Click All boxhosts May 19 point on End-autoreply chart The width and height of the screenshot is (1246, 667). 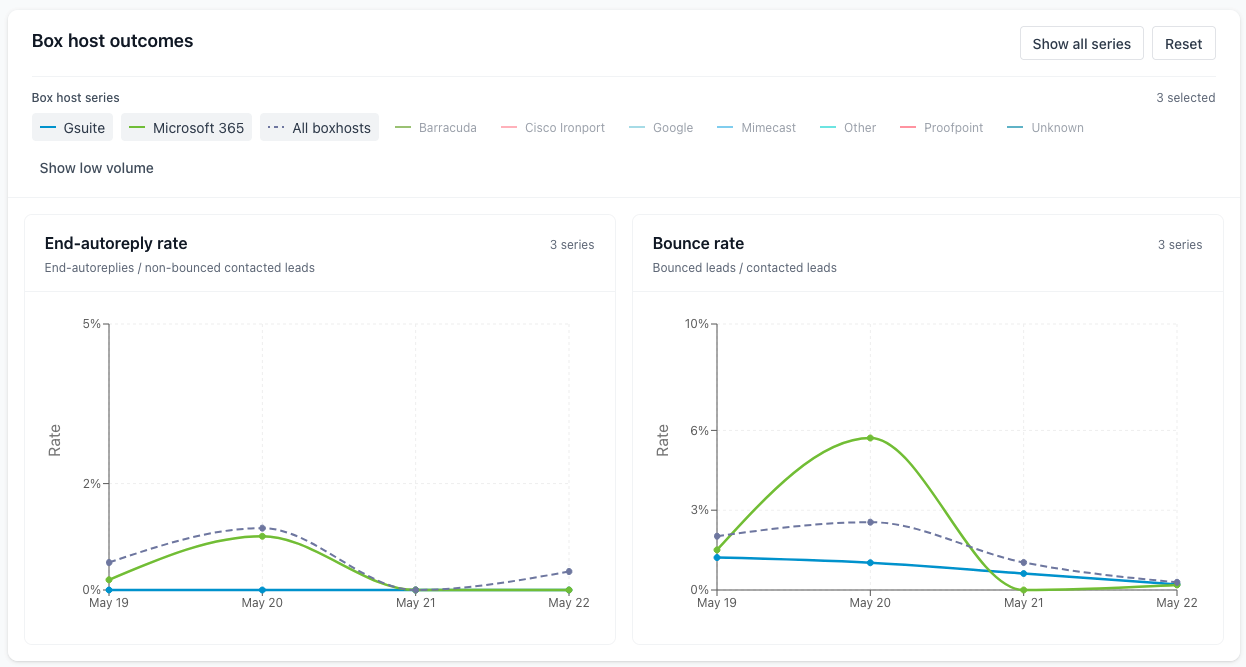point(109,562)
